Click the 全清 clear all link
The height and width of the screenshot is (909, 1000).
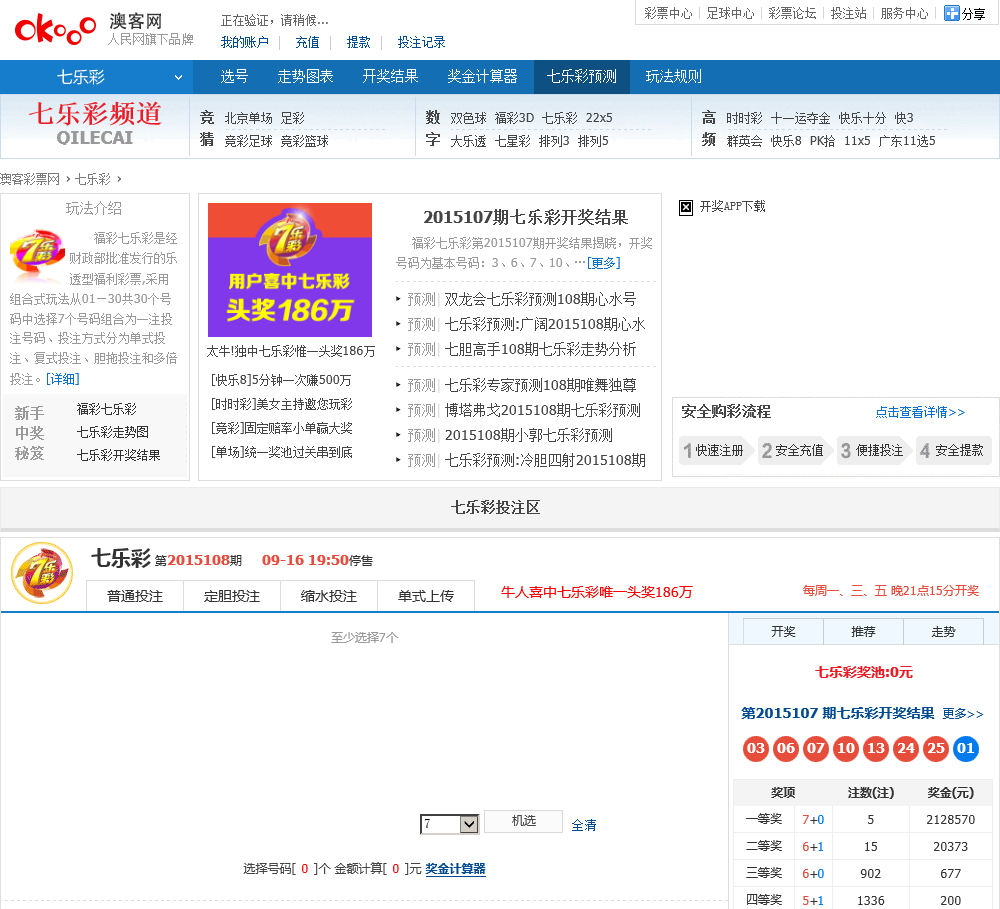[584, 825]
